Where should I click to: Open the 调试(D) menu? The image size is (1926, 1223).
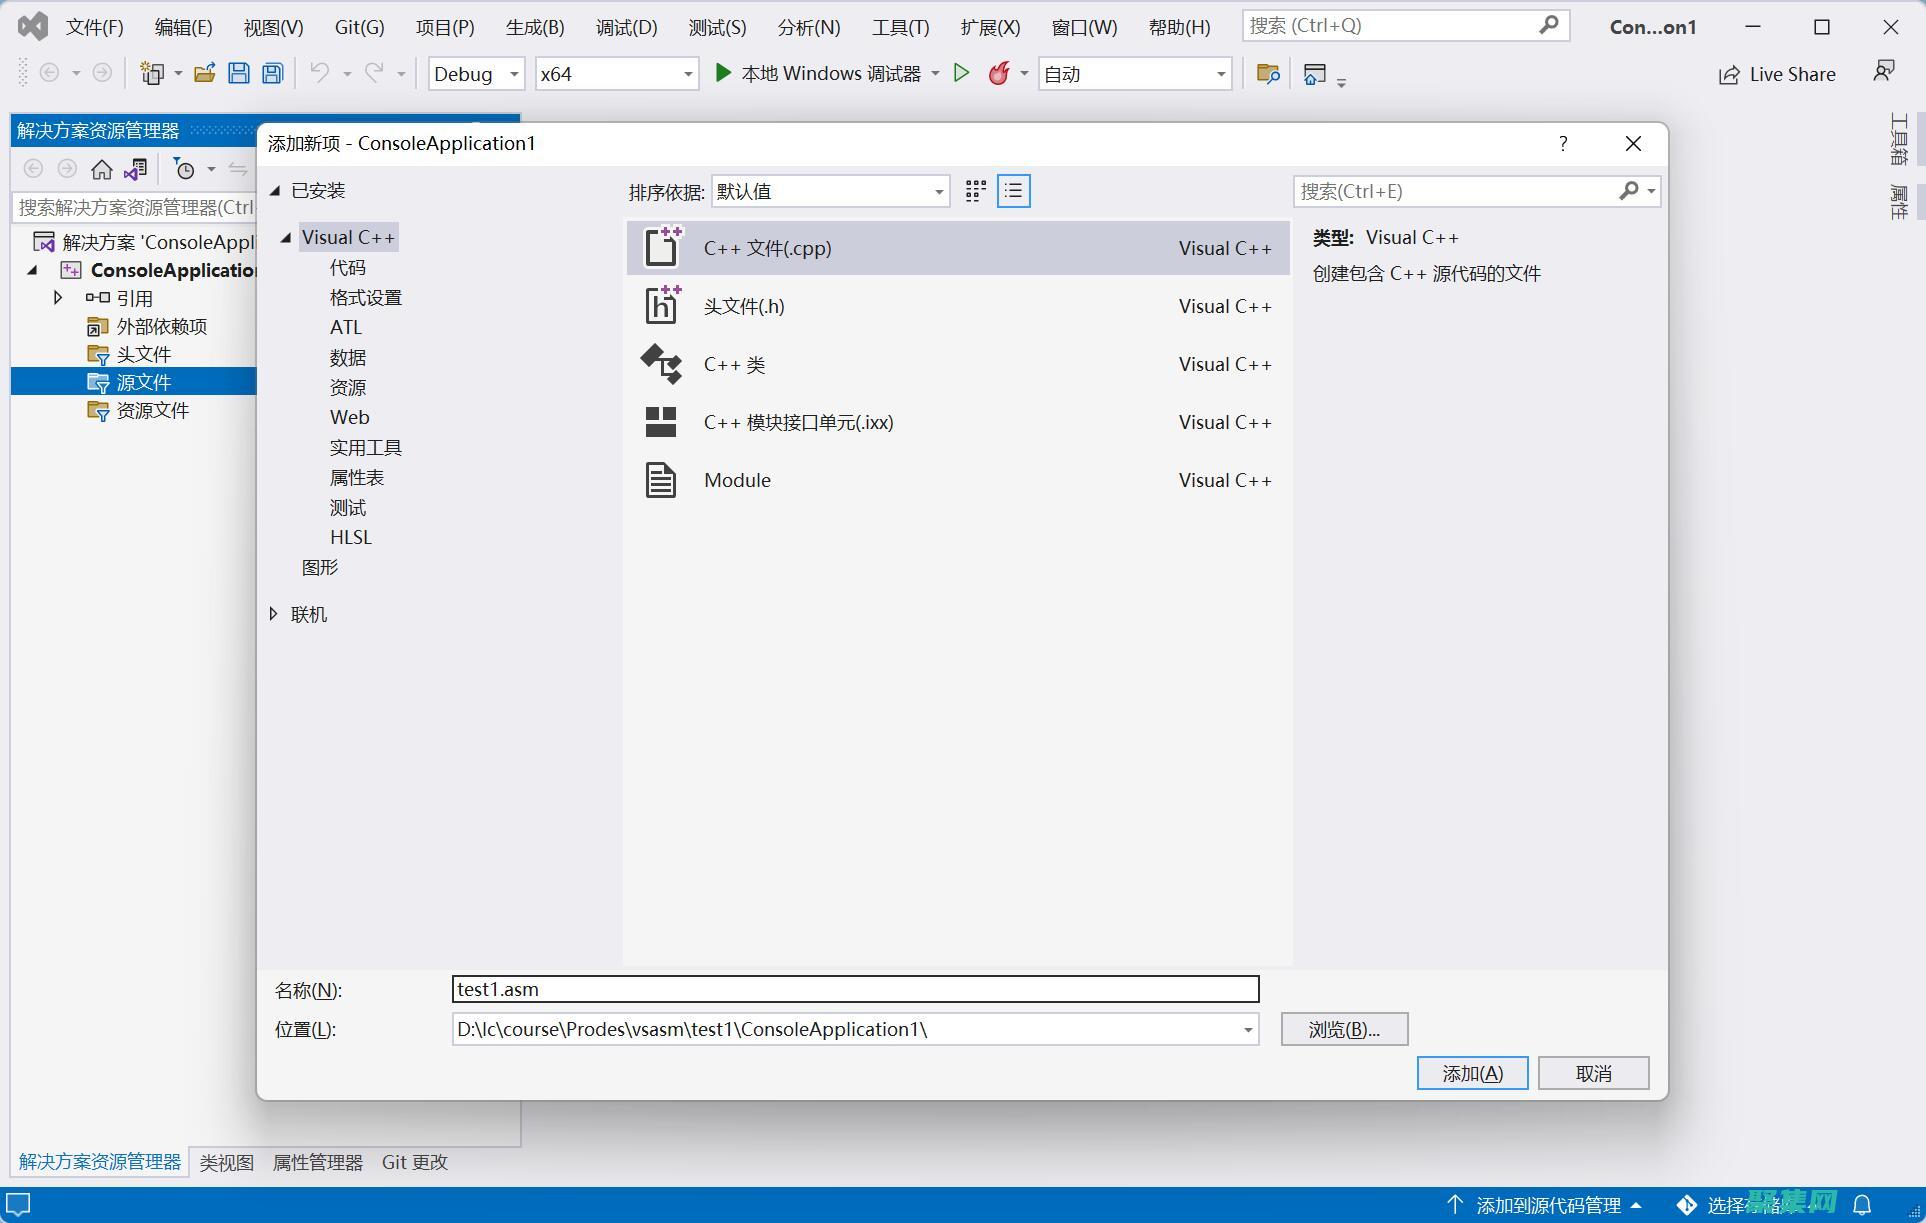[x=626, y=27]
